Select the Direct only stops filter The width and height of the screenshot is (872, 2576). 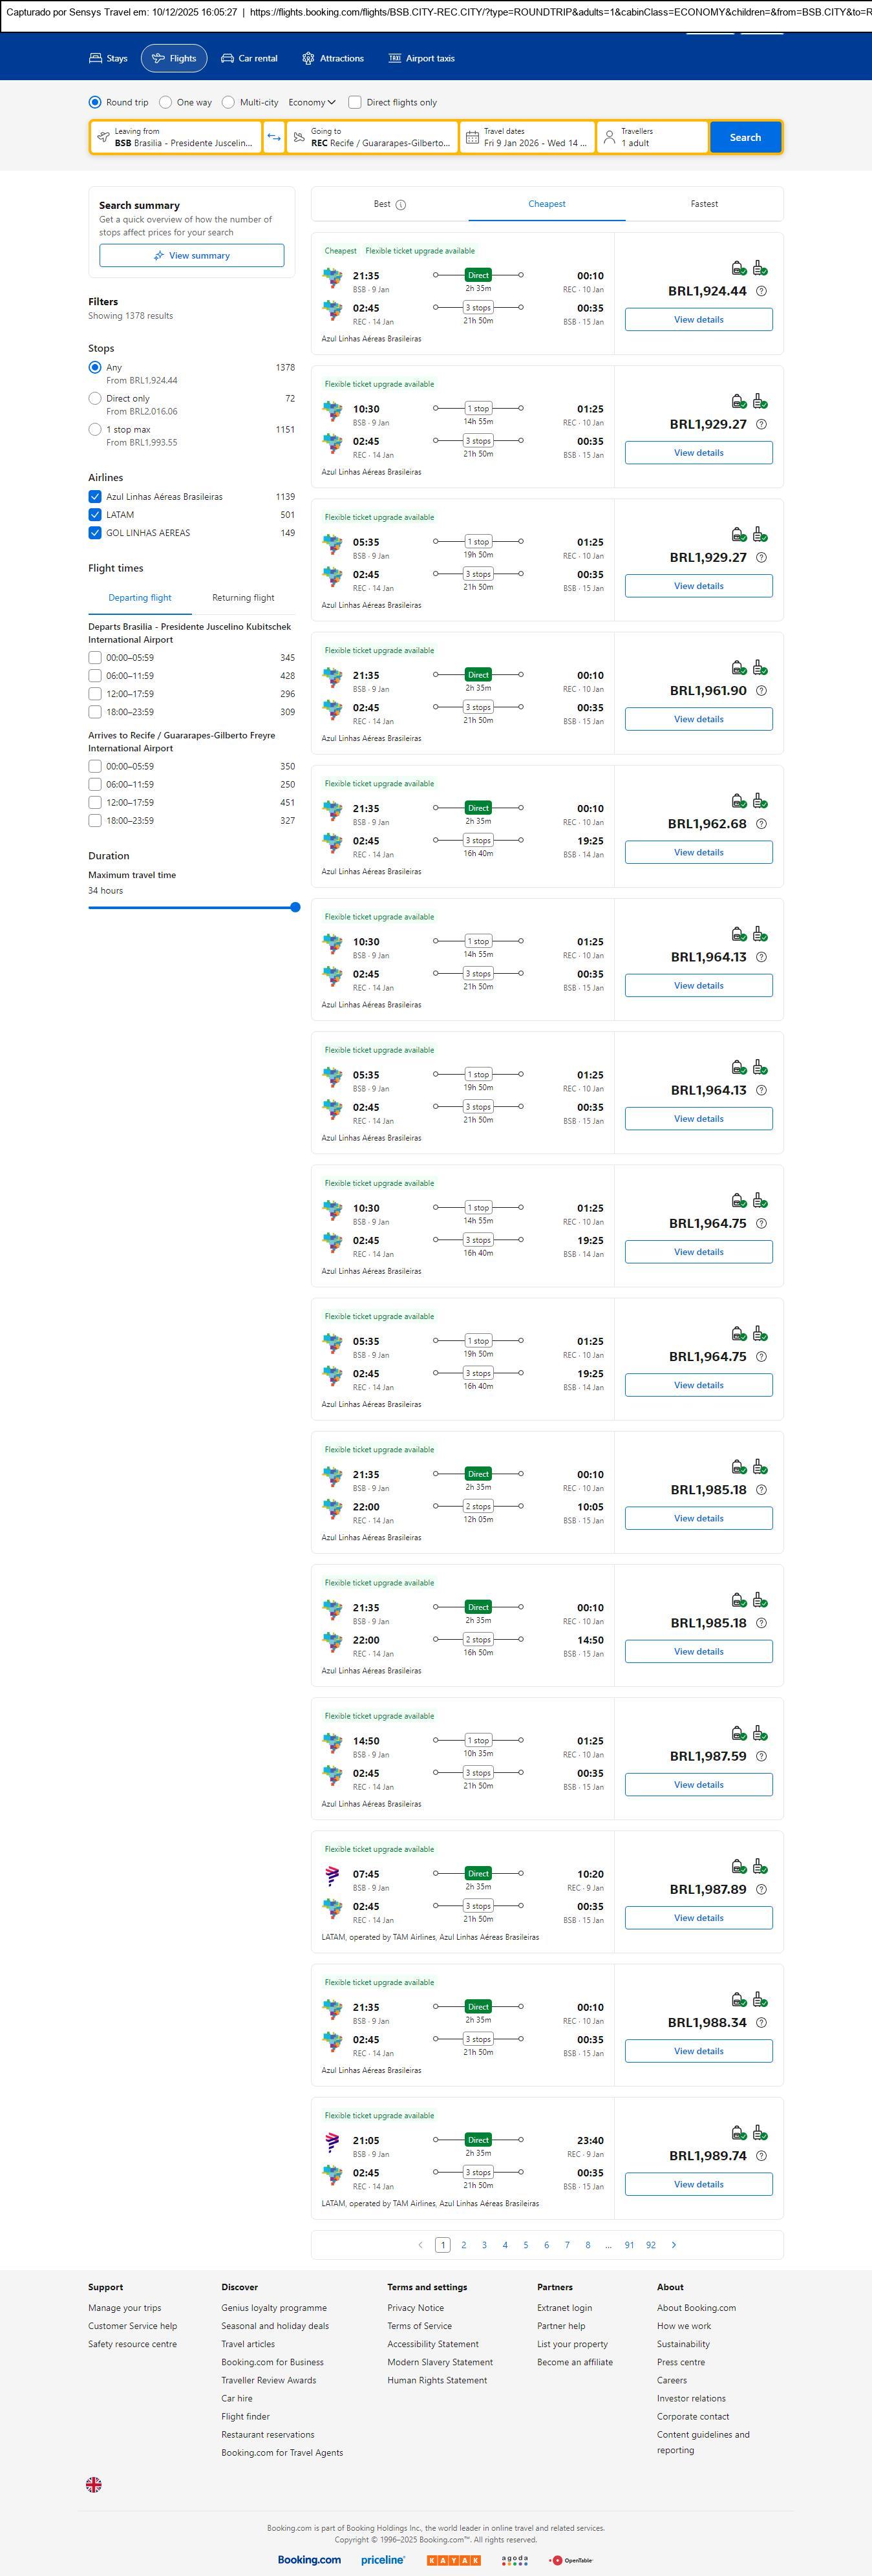[x=95, y=398]
